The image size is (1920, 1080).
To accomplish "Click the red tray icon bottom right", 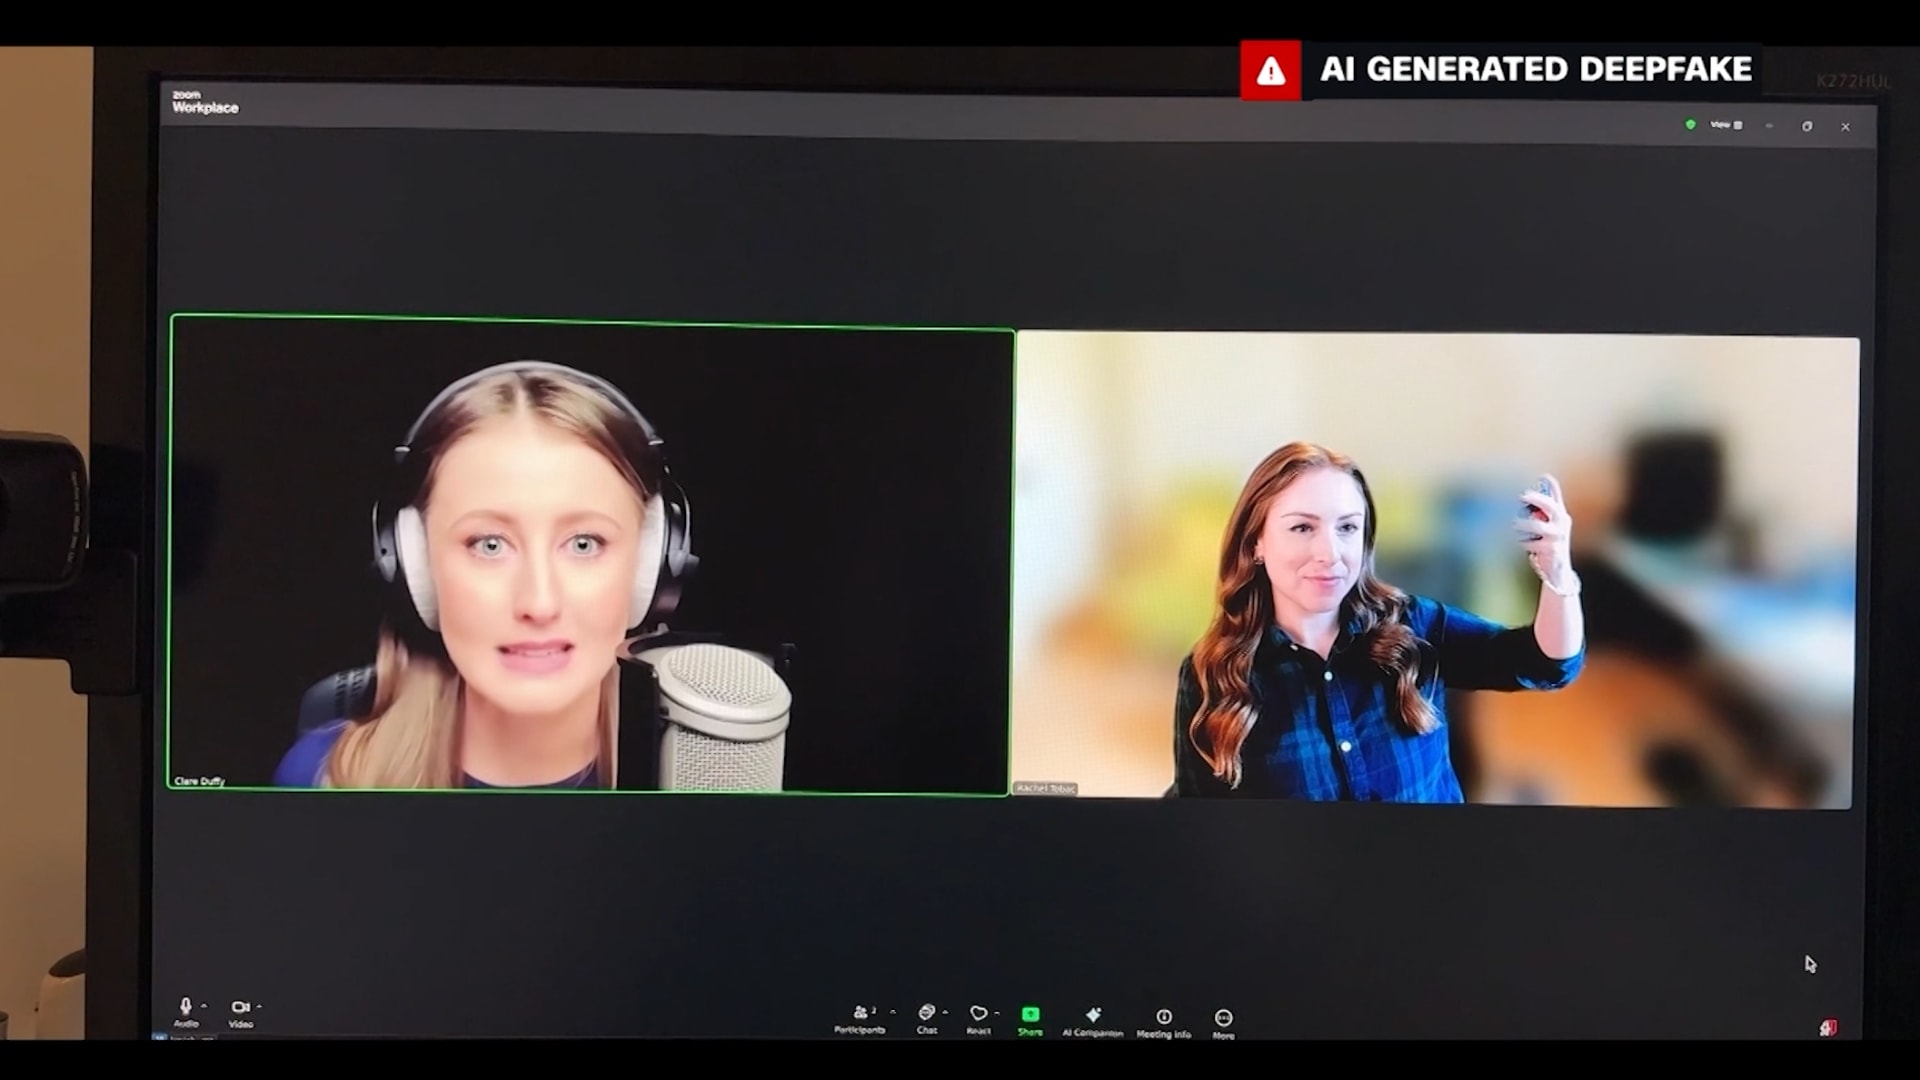I will coord(1828,1028).
